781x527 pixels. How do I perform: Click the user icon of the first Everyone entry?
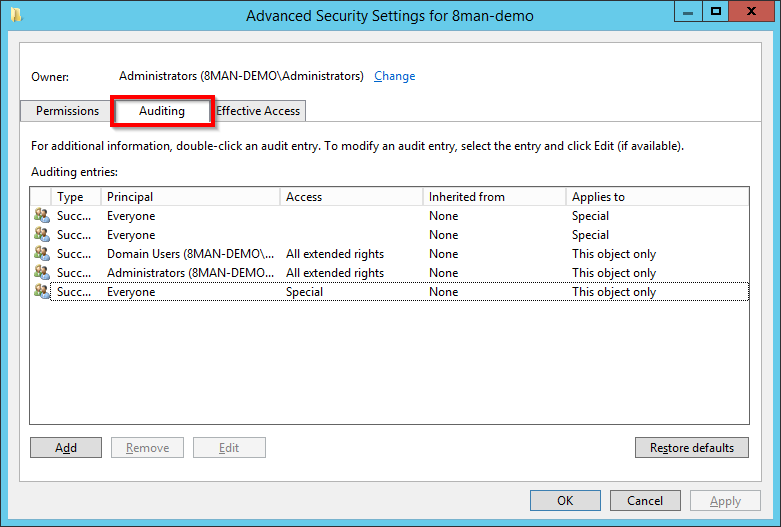point(42,216)
